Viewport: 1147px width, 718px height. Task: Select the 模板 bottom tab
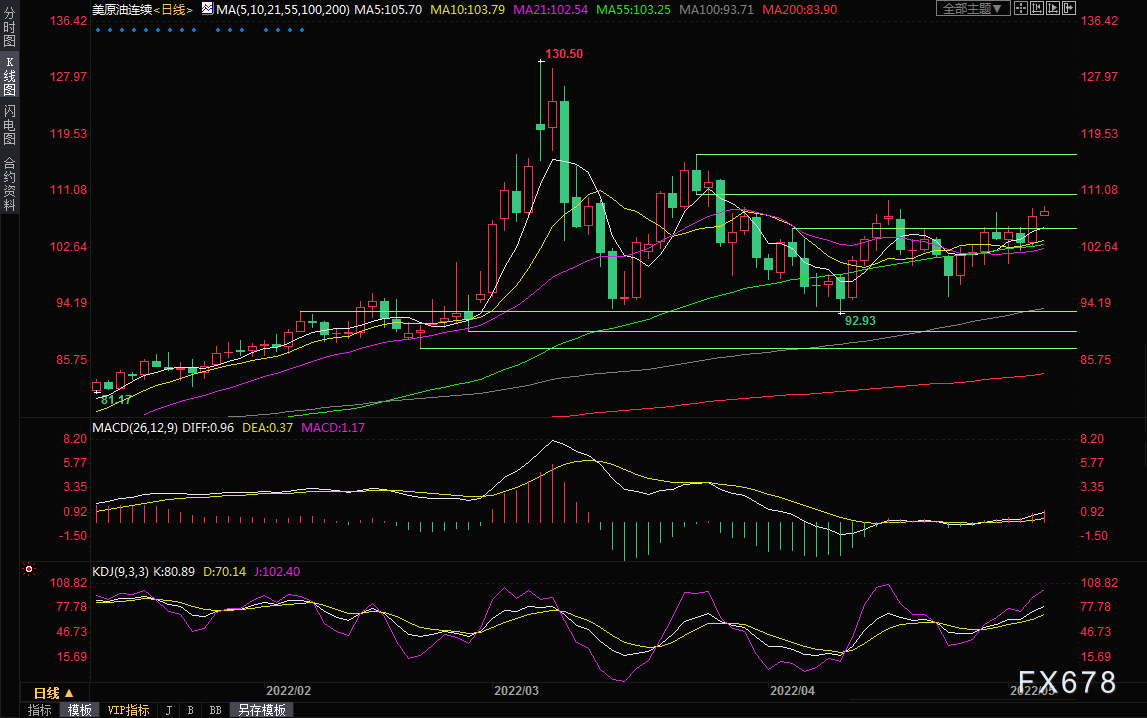[x=79, y=710]
